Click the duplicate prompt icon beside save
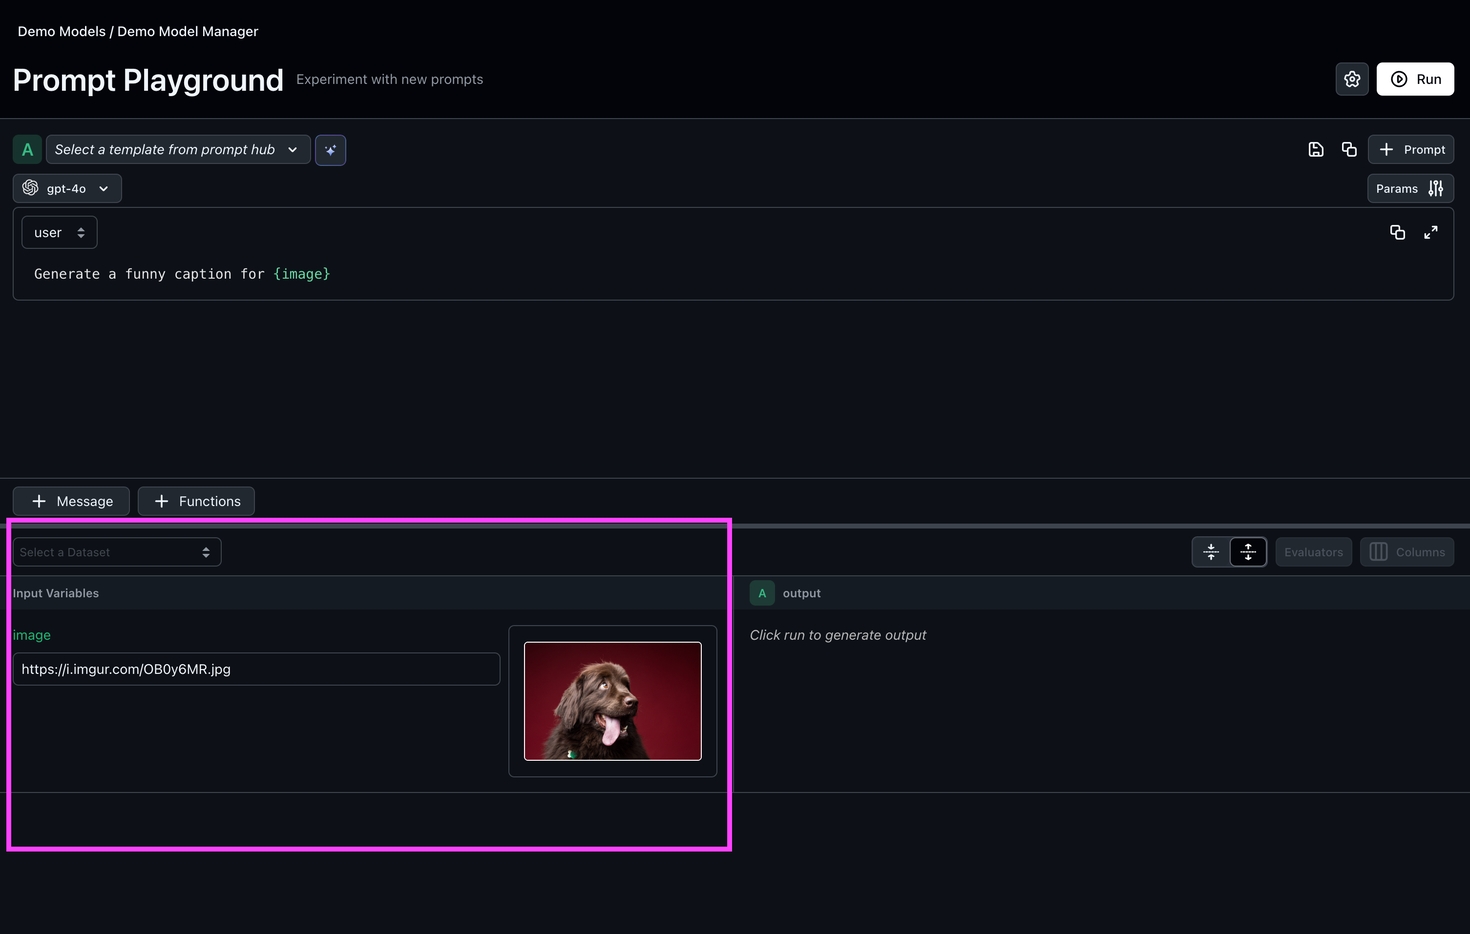Image resolution: width=1470 pixels, height=934 pixels. tap(1349, 149)
